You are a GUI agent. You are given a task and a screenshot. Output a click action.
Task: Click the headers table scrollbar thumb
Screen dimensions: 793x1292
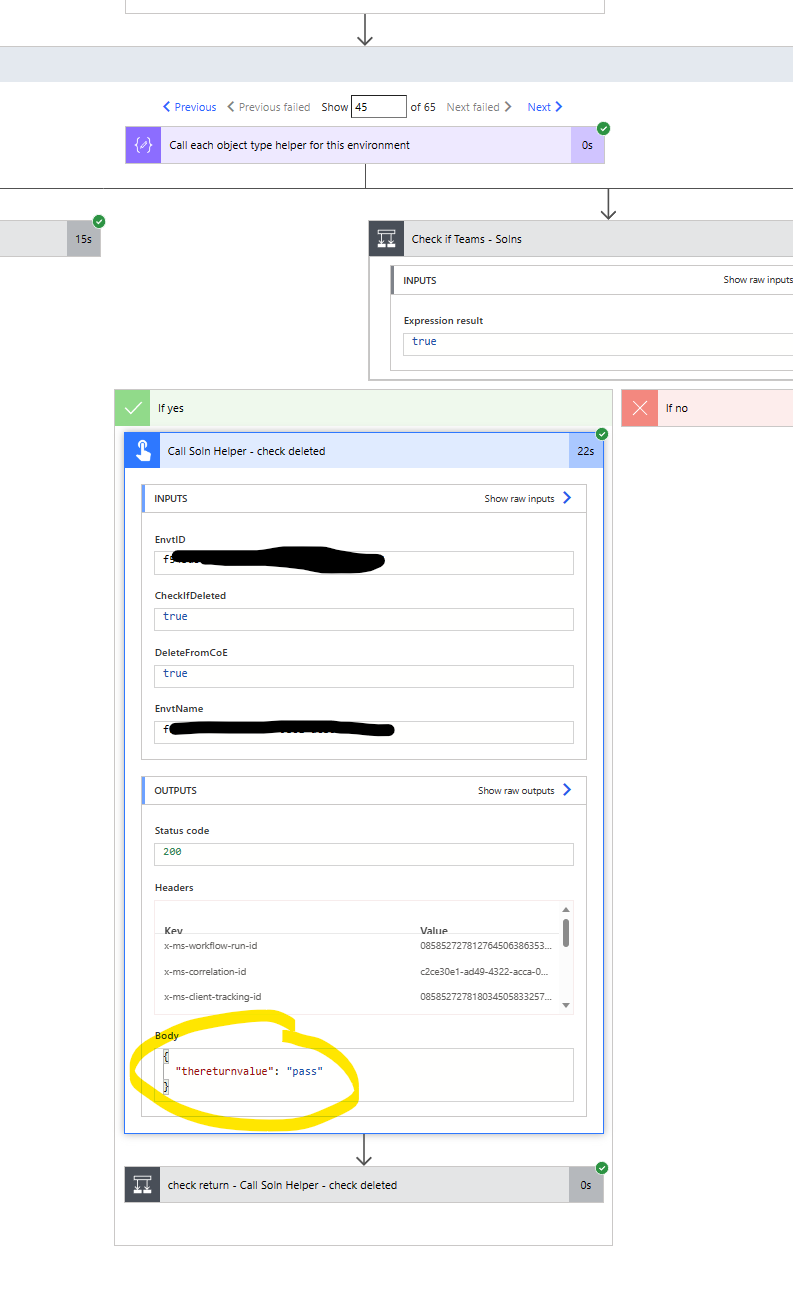(x=566, y=933)
